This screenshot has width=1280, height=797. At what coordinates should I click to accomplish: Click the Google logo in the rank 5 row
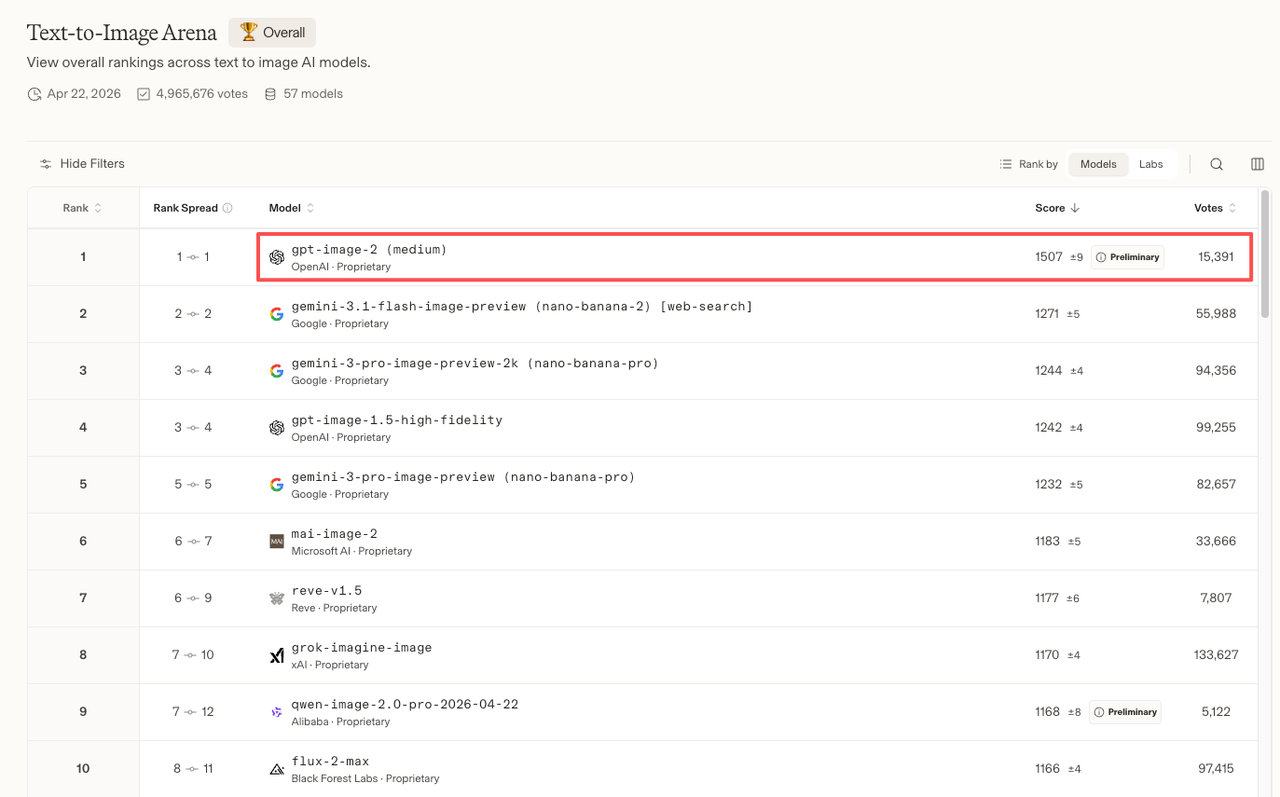[277, 485]
